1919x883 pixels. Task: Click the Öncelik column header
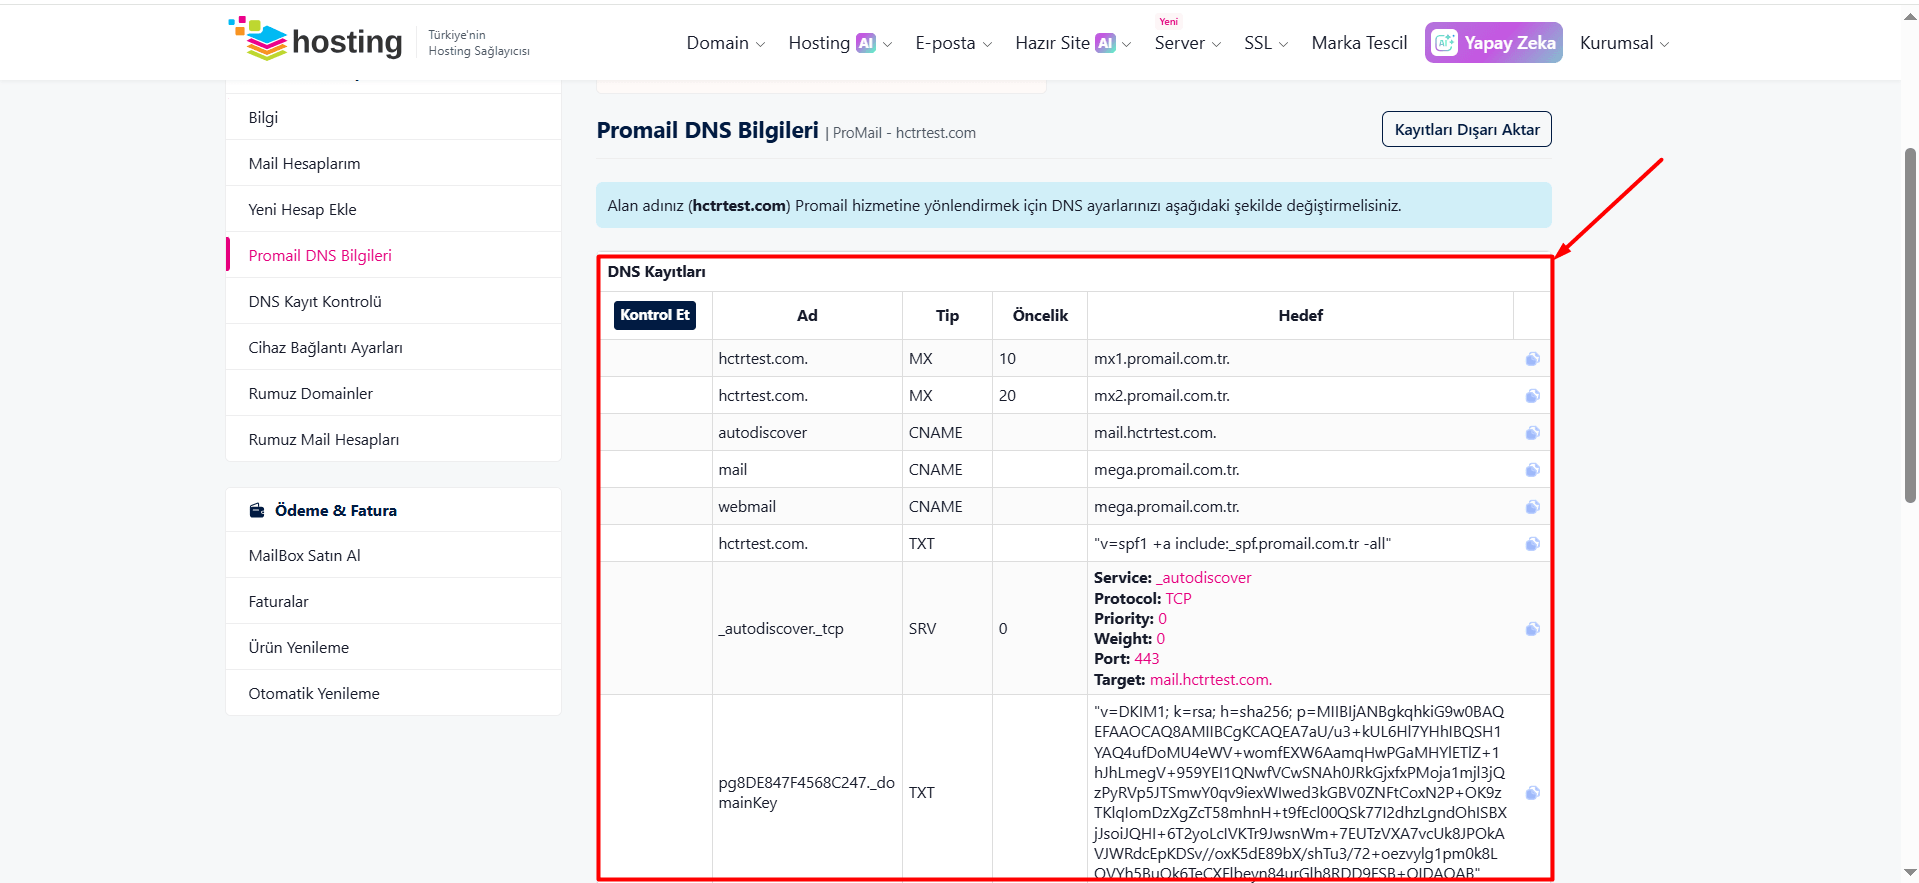pyautogui.click(x=1040, y=315)
